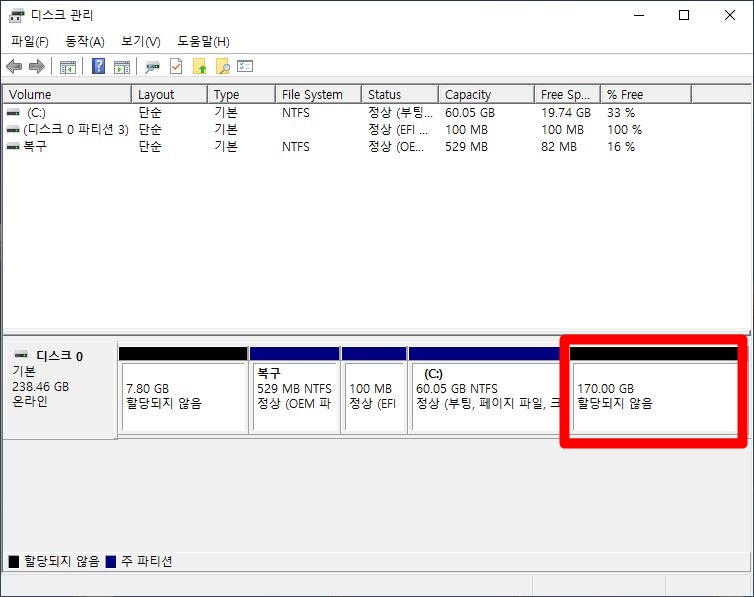This screenshot has height=597, width=754.
Task: Click the drive icon of the (C:) row
Action: click(x=13, y=112)
